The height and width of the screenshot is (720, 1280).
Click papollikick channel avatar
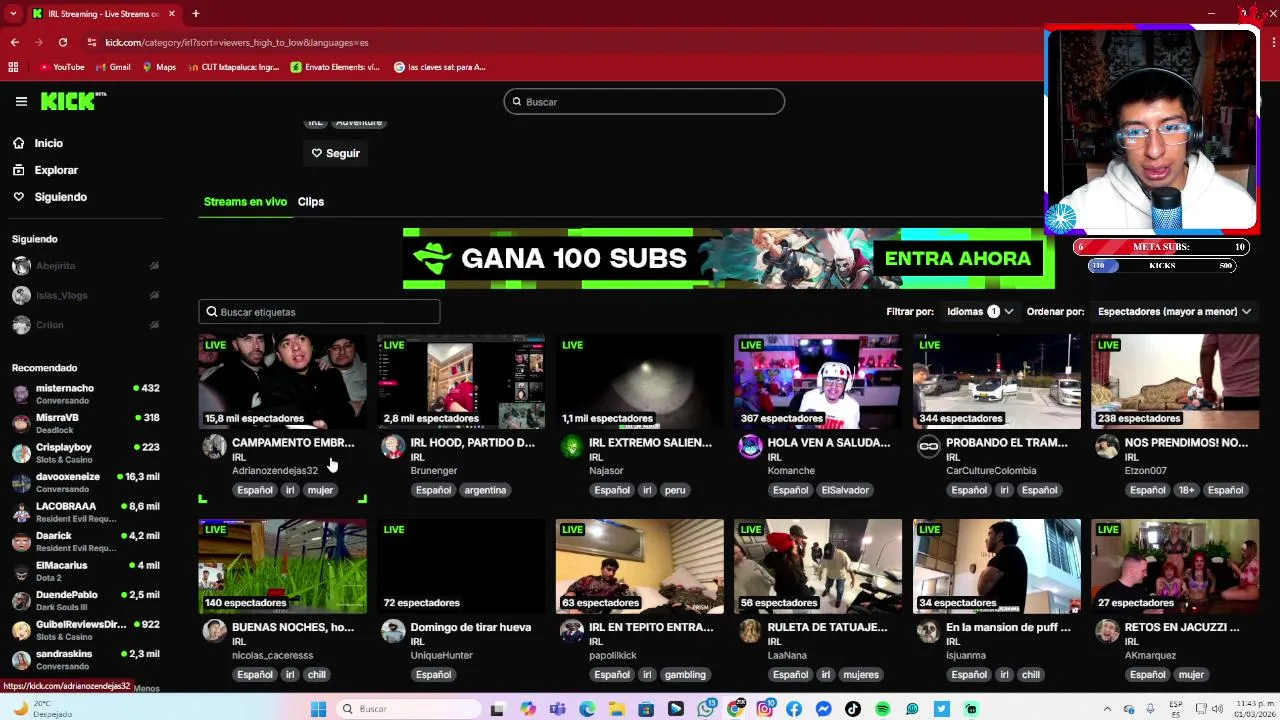point(571,631)
